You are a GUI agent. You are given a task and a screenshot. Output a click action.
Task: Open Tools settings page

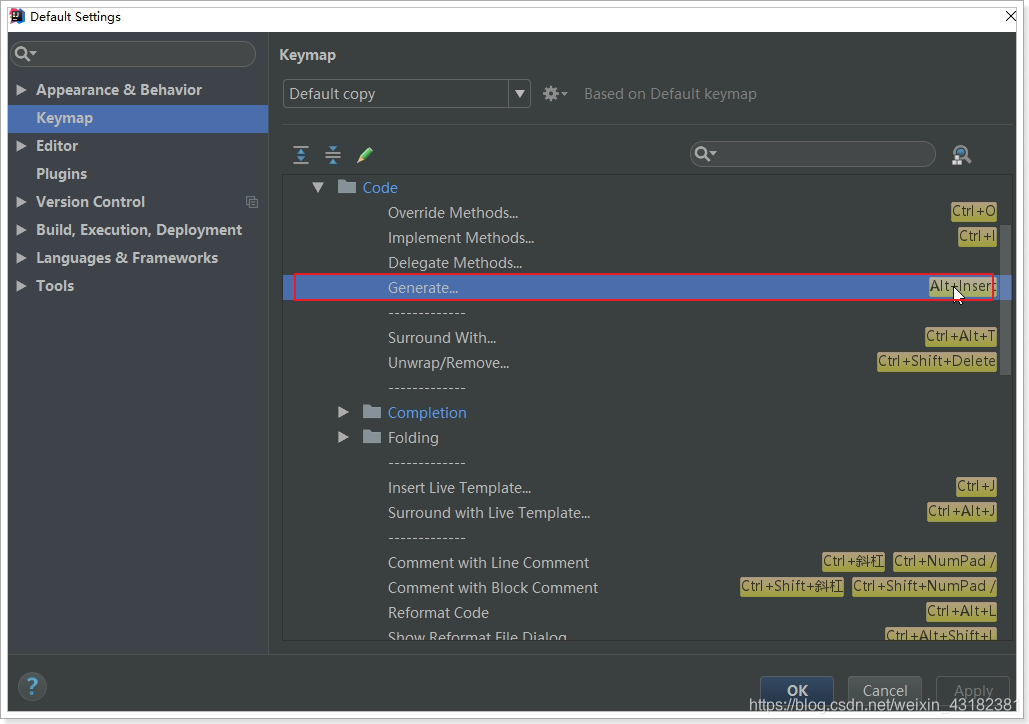[55, 286]
